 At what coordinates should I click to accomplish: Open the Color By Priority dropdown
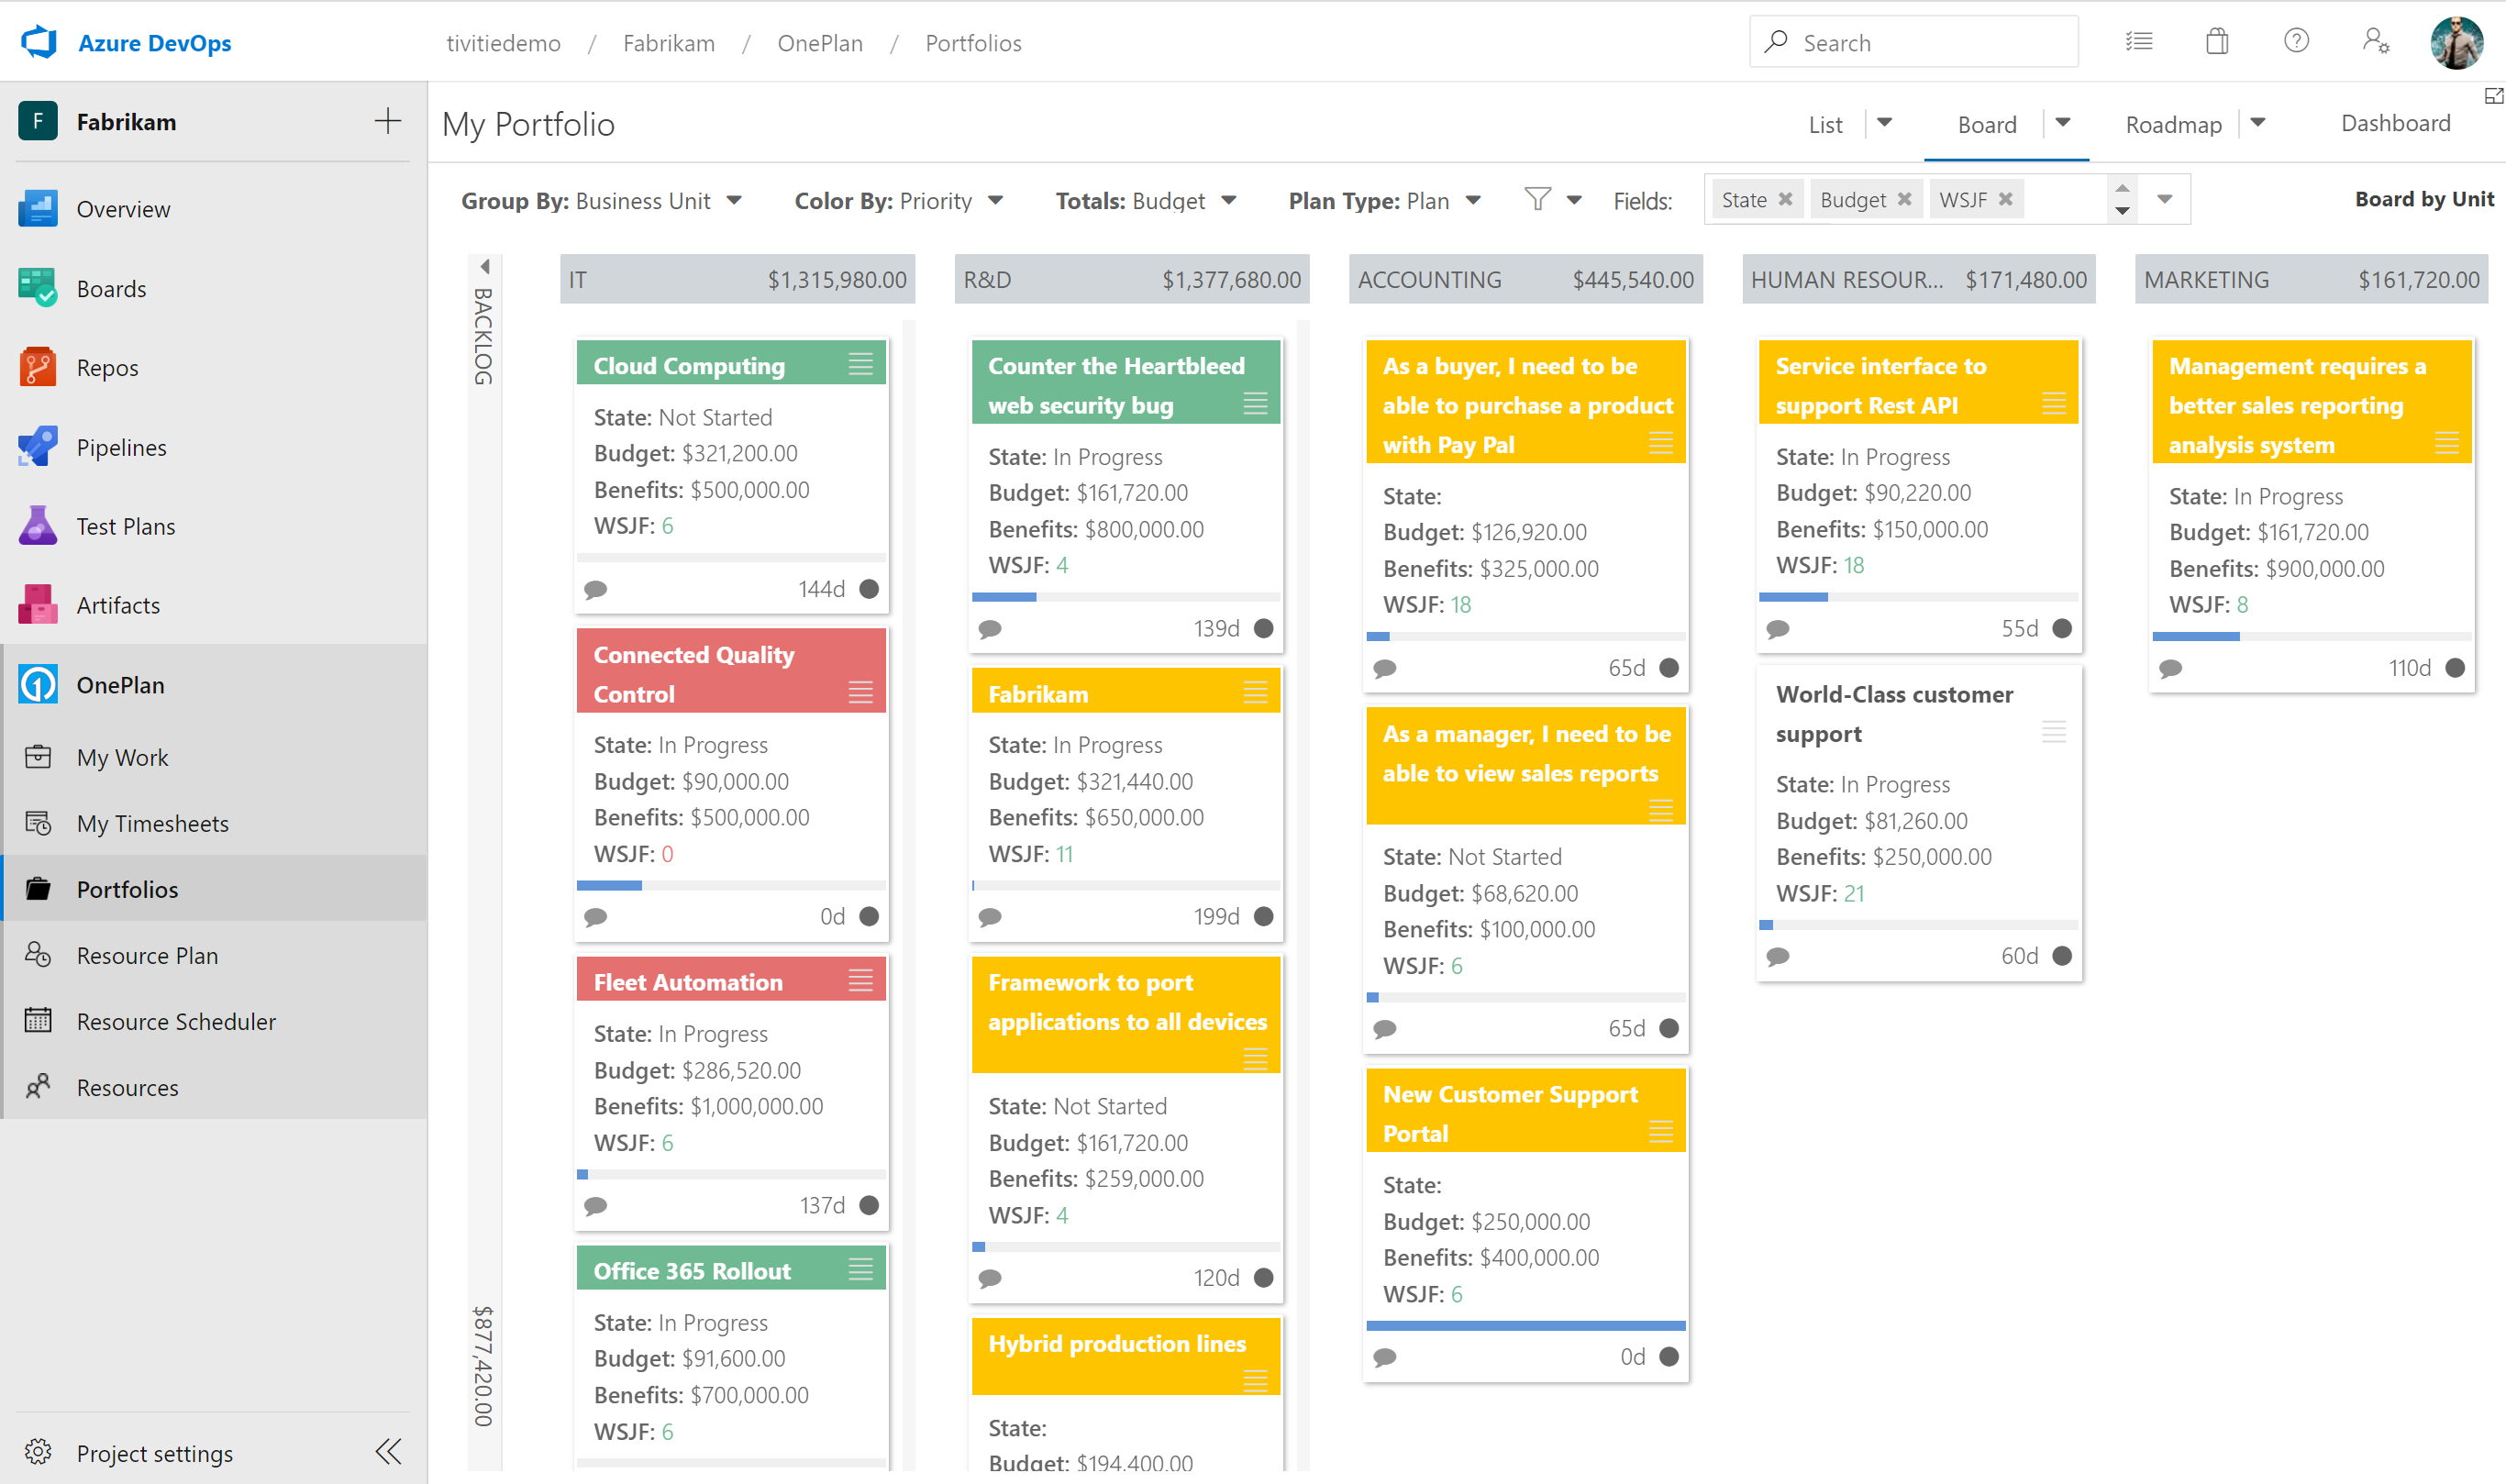click(x=996, y=200)
